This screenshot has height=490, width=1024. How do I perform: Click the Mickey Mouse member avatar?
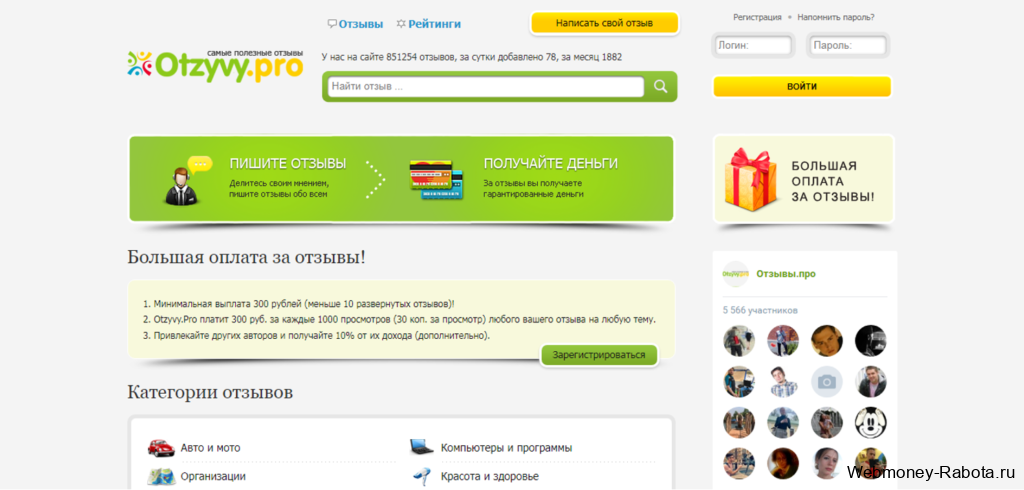click(x=871, y=422)
